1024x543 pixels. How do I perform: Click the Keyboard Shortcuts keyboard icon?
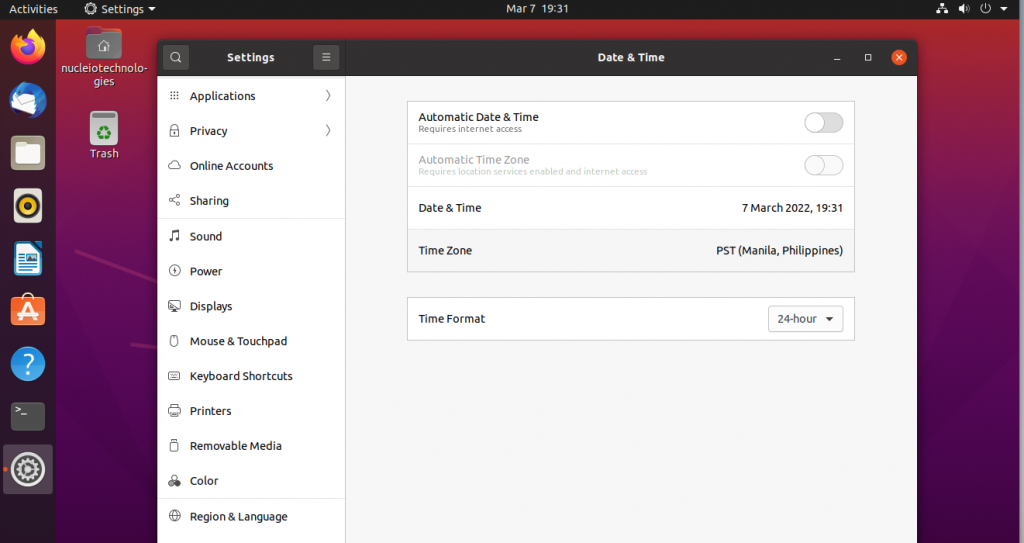click(174, 376)
